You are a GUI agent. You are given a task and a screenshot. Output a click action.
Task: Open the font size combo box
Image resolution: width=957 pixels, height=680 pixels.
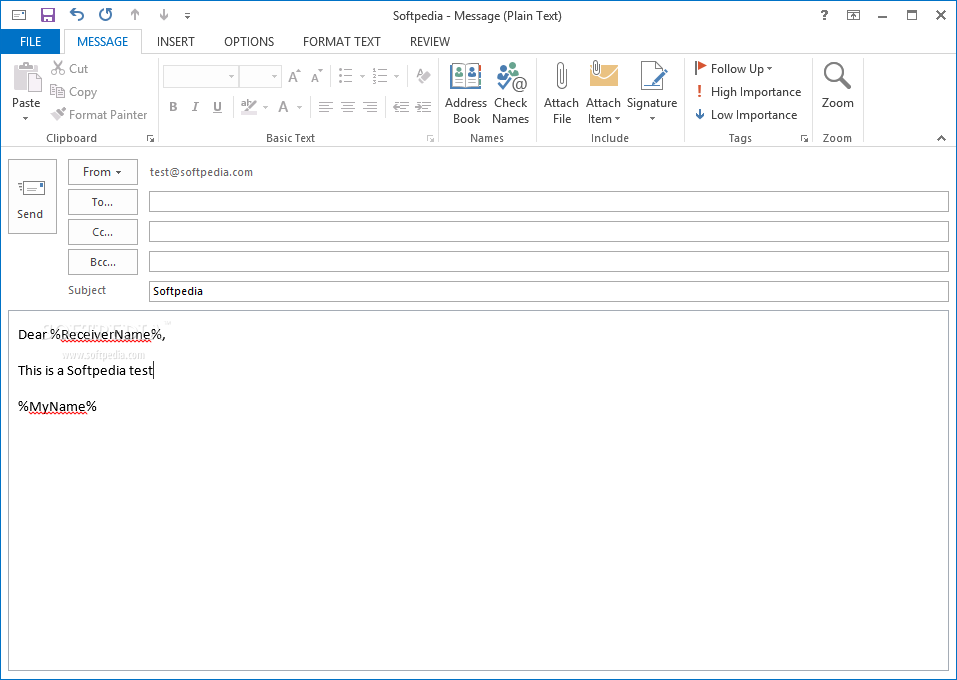click(261, 76)
